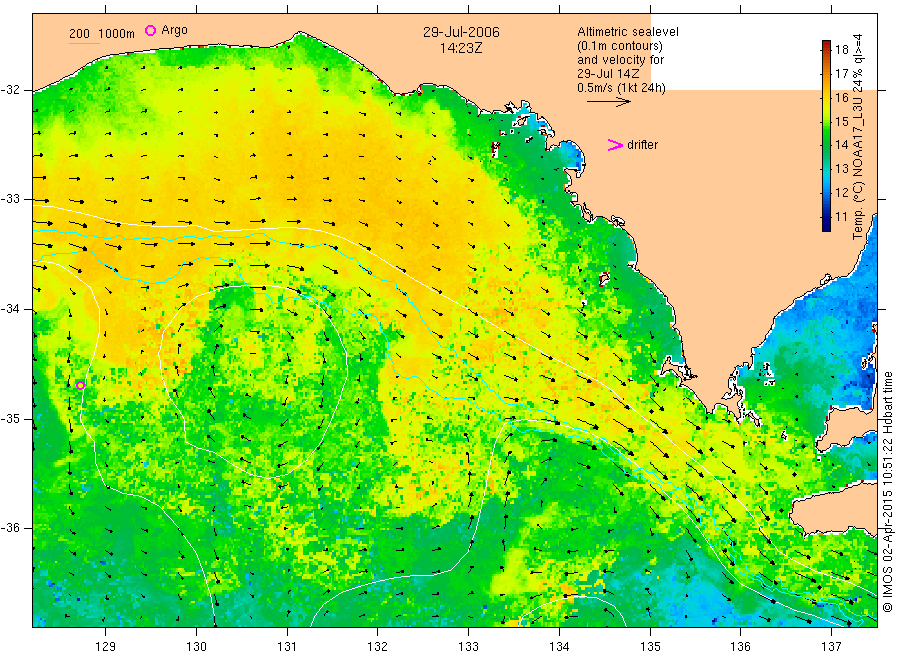Viewport: 900px width, 660px height.
Task: Click the time label 14:23Z
Action: (461, 48)
